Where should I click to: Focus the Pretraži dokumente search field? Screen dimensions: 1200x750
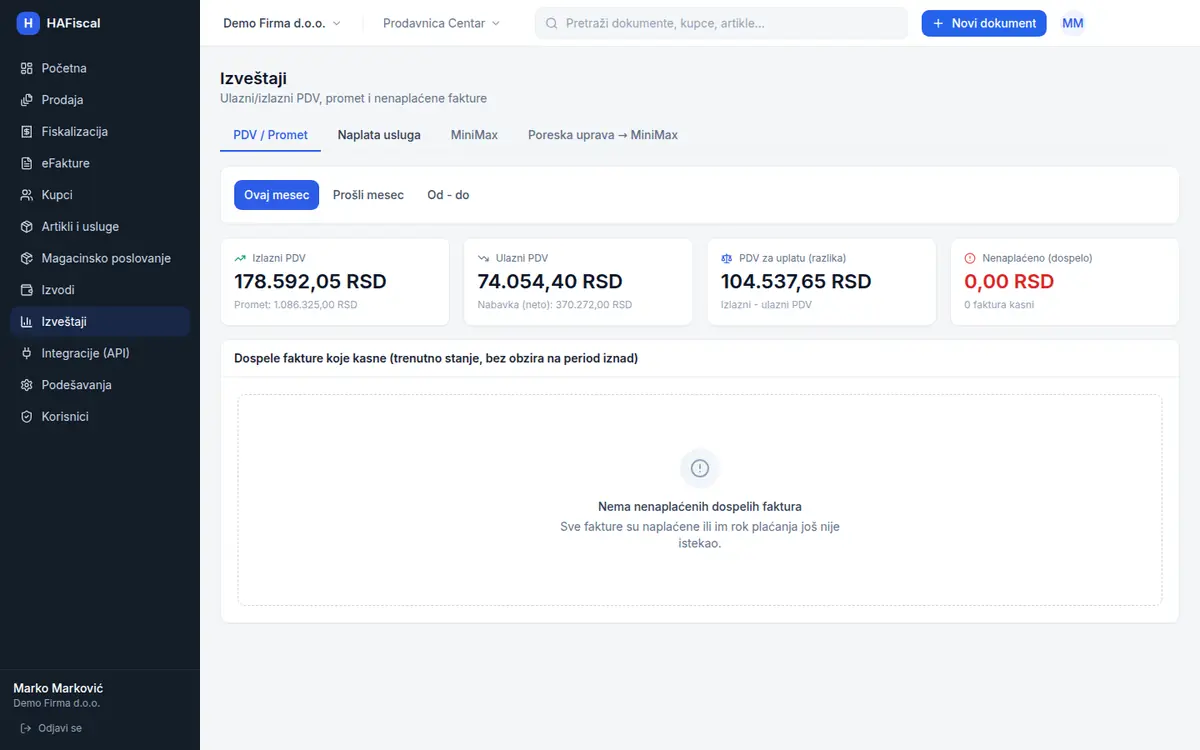pyautogui.click(x=721, y=23)
